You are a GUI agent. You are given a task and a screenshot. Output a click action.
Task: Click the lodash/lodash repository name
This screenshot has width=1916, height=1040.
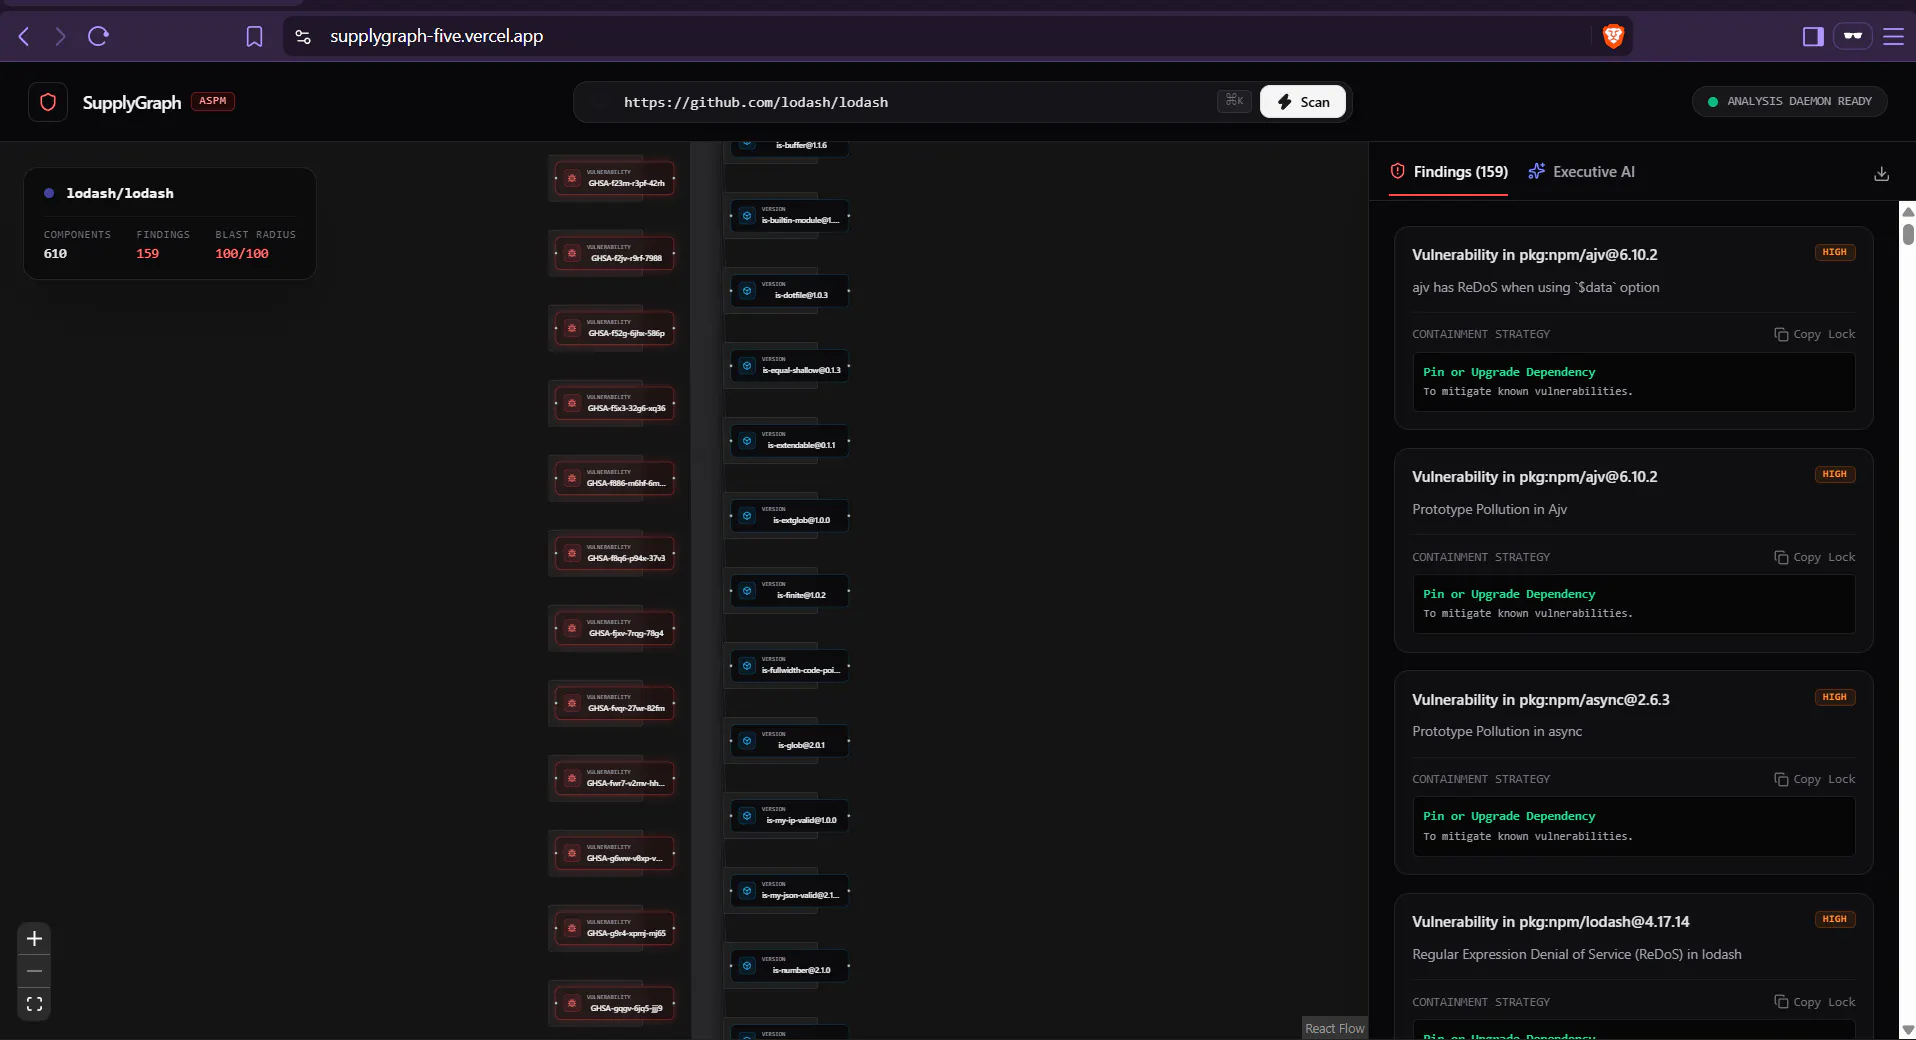point(120,193)
